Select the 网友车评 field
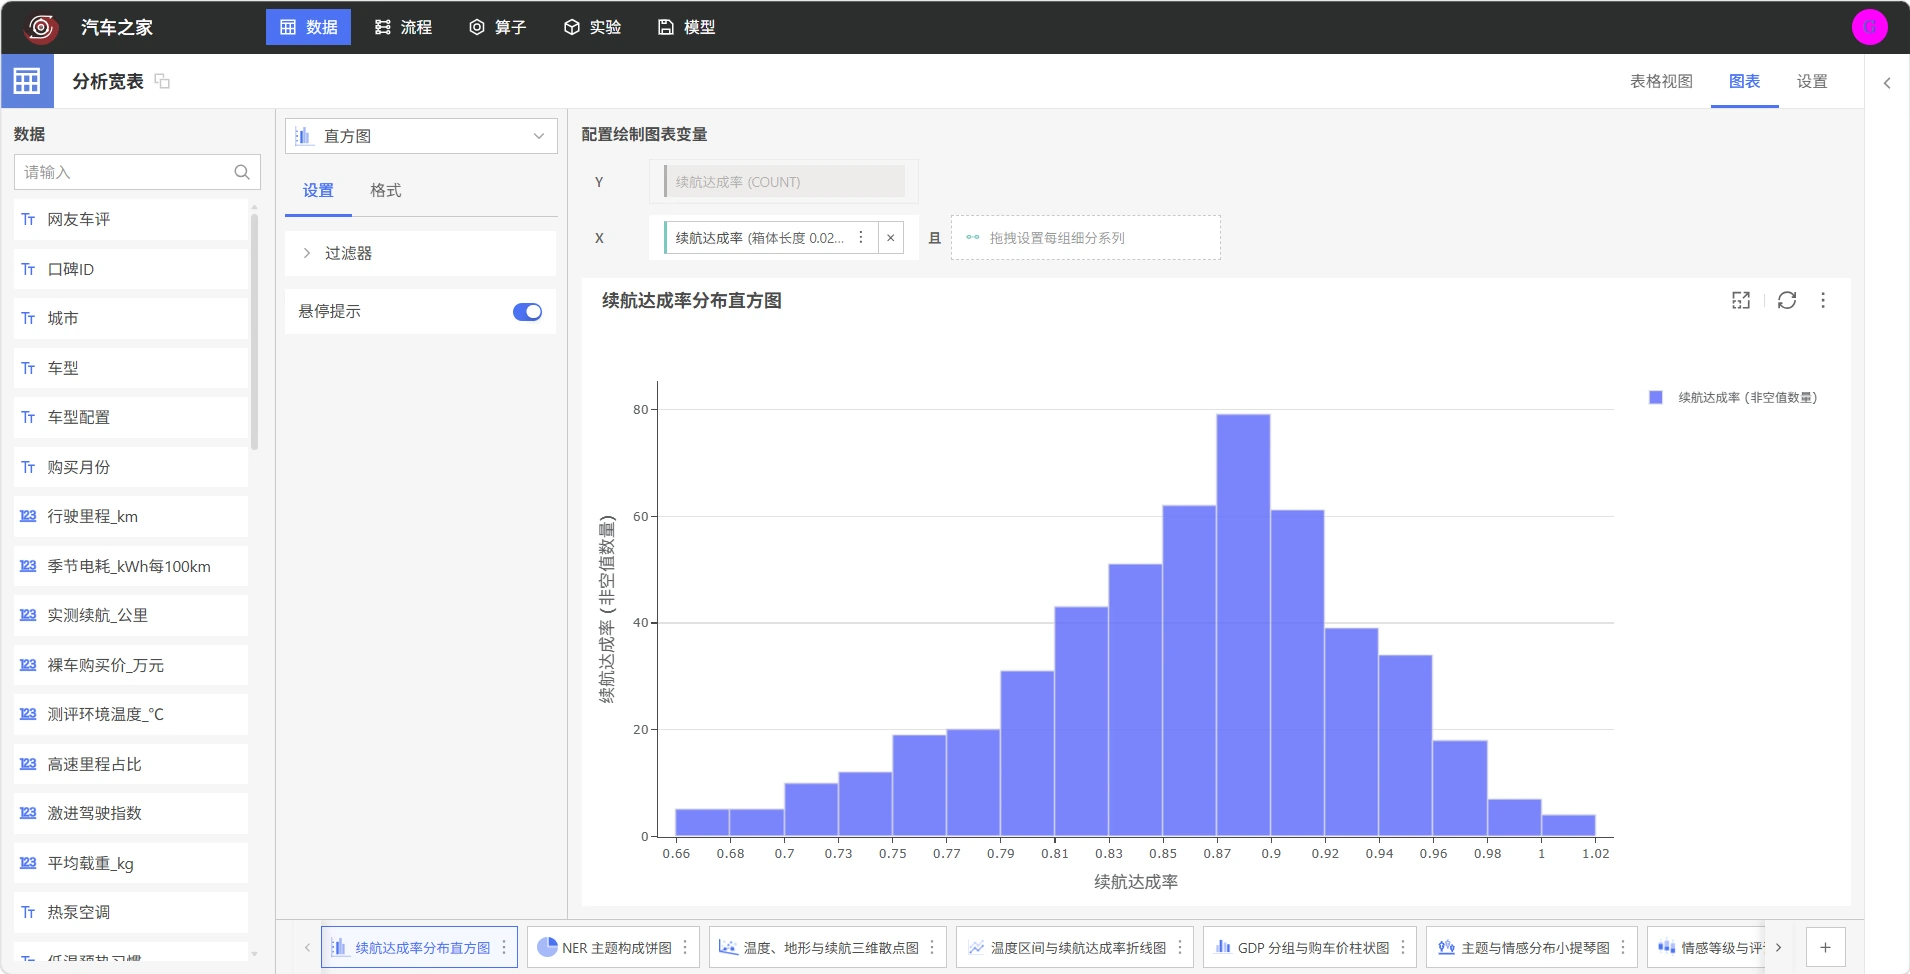 [x=131, y=219]
